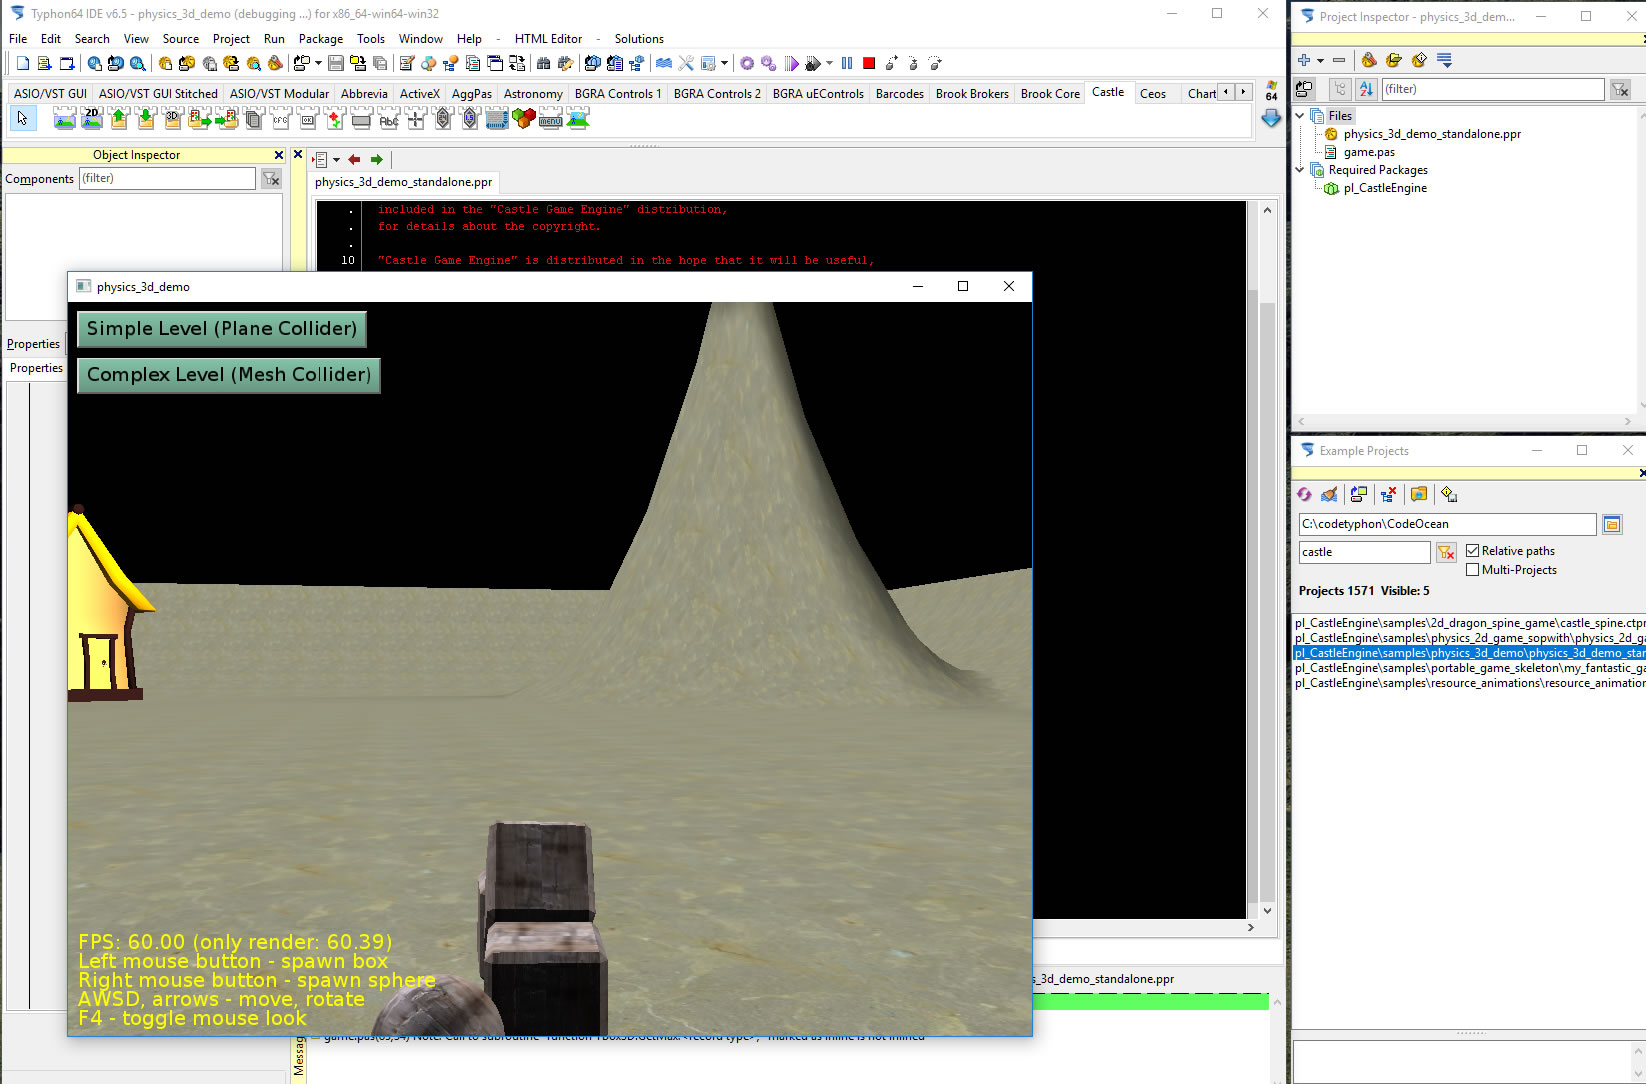Image resolution: width=1646 pixels, height=1084 pixels.
Task: Click the red back arrow in editor toolbar
Action: pos(354,160)
